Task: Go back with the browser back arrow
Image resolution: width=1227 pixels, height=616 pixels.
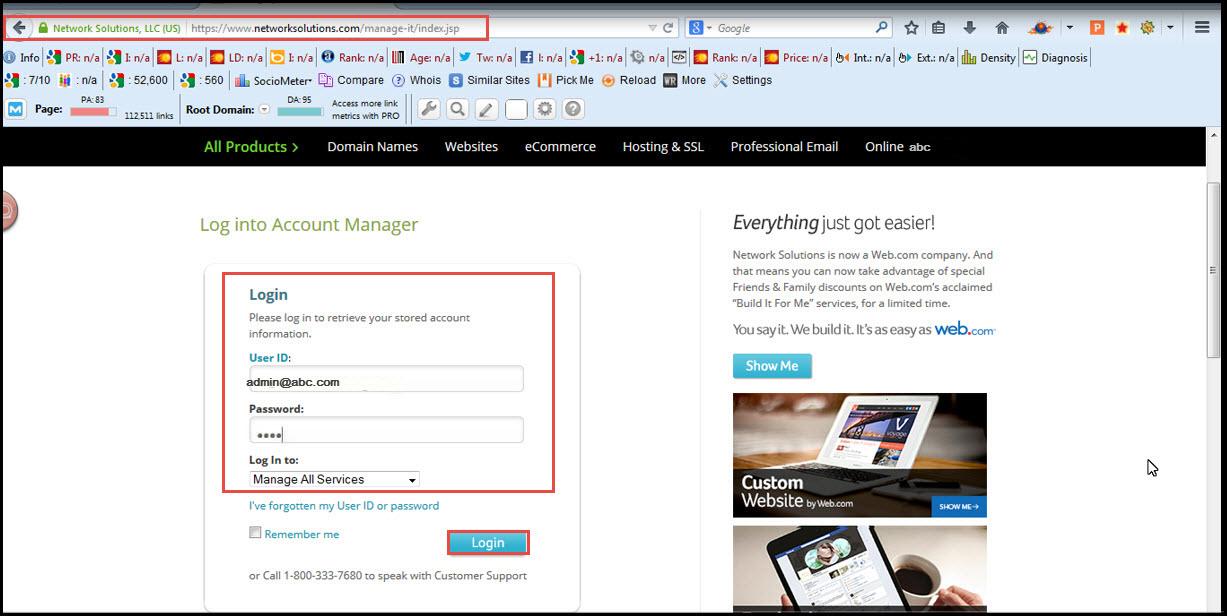Action: coord(19,28)
